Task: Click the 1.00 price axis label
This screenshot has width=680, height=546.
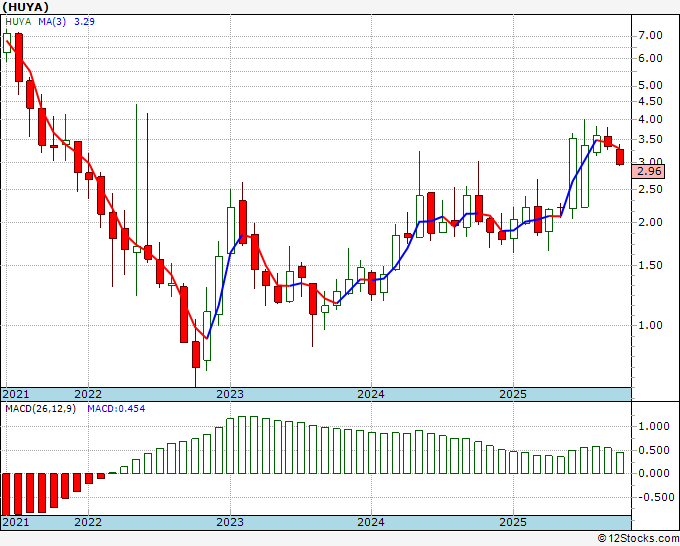Action: tap(651, 325)
